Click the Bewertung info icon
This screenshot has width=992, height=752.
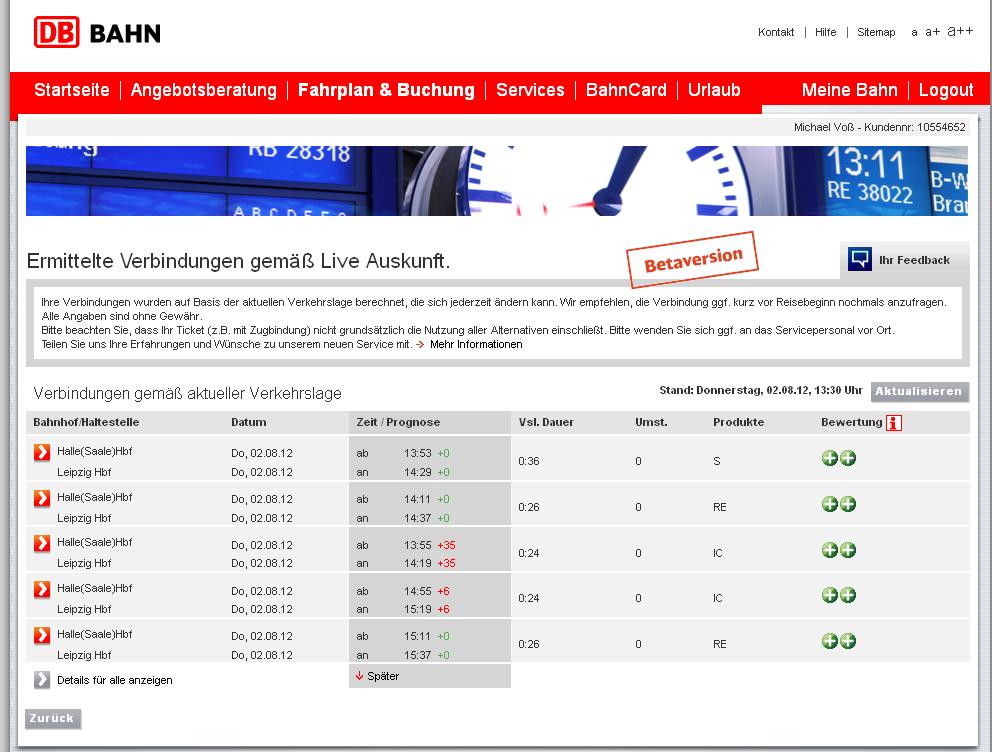pos(893,422)
